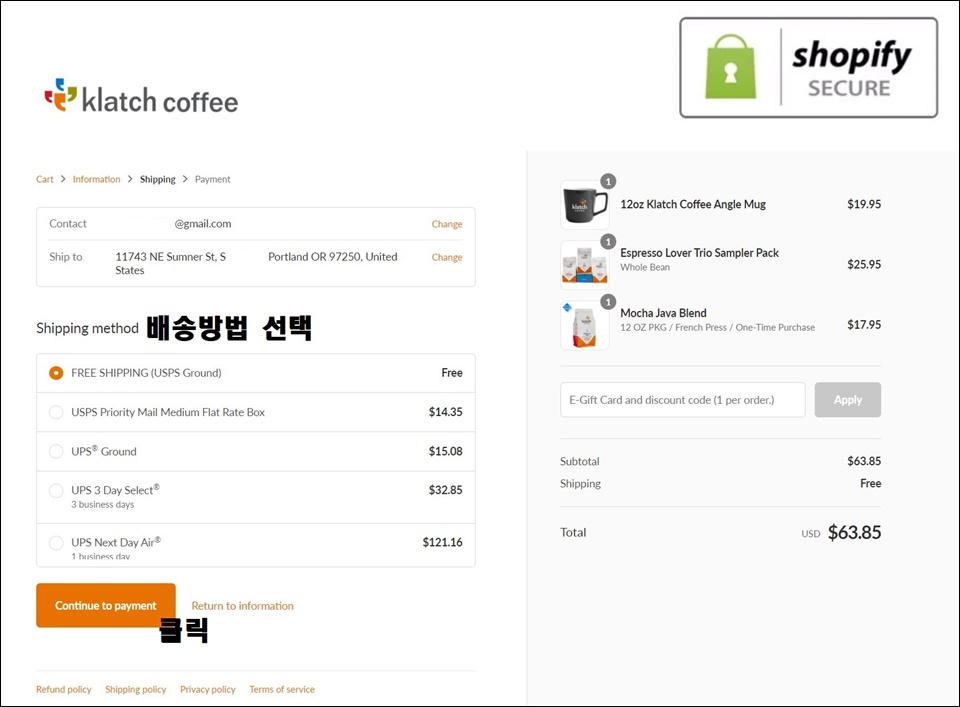Image resolution: width=960 pixels, height=707 pixels.
Task: Click the '3 business days' delivery note
Action: click(102, 504)
